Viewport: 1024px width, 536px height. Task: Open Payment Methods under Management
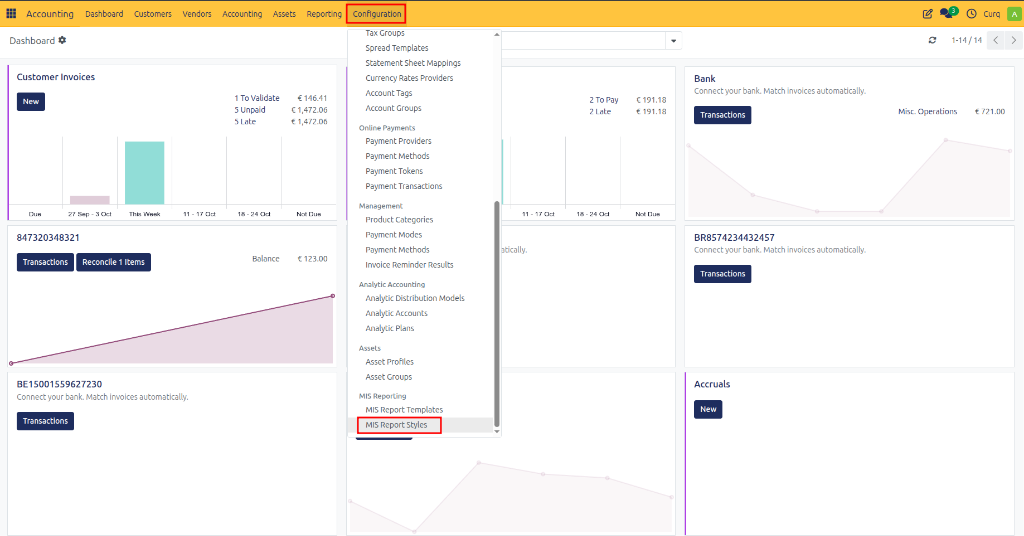(x=397, y=249)
